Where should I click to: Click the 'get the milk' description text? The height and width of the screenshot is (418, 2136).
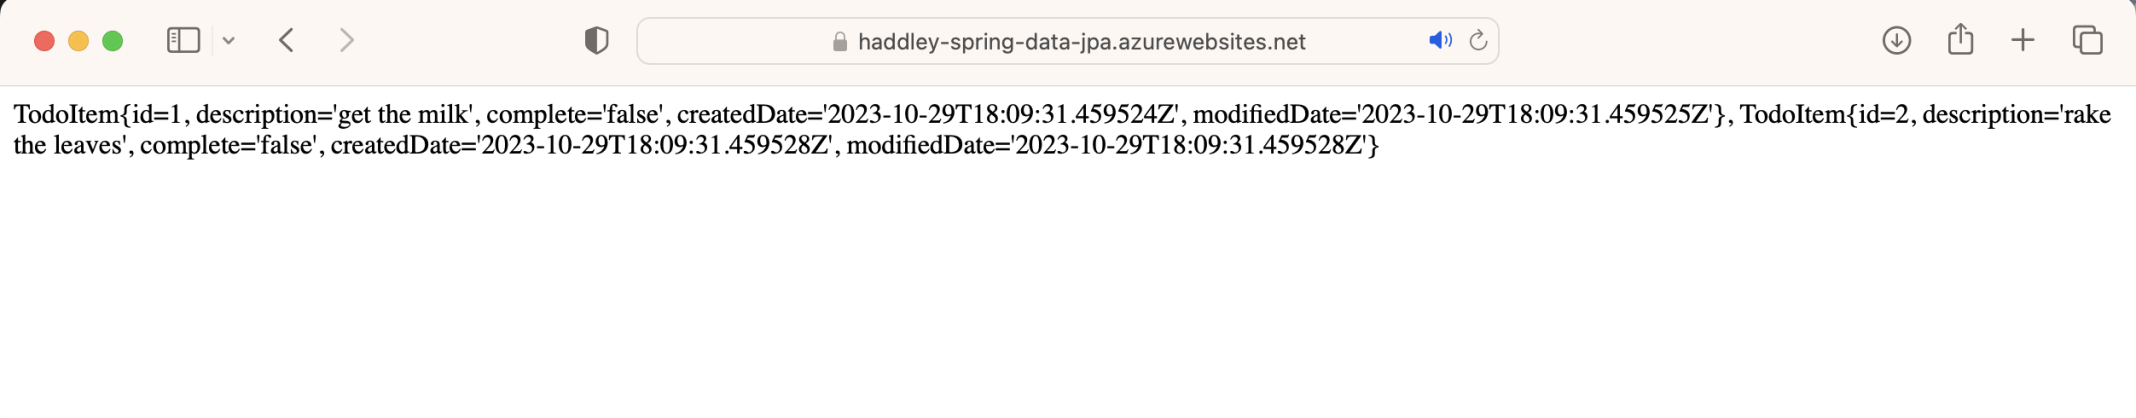[404, 115]
